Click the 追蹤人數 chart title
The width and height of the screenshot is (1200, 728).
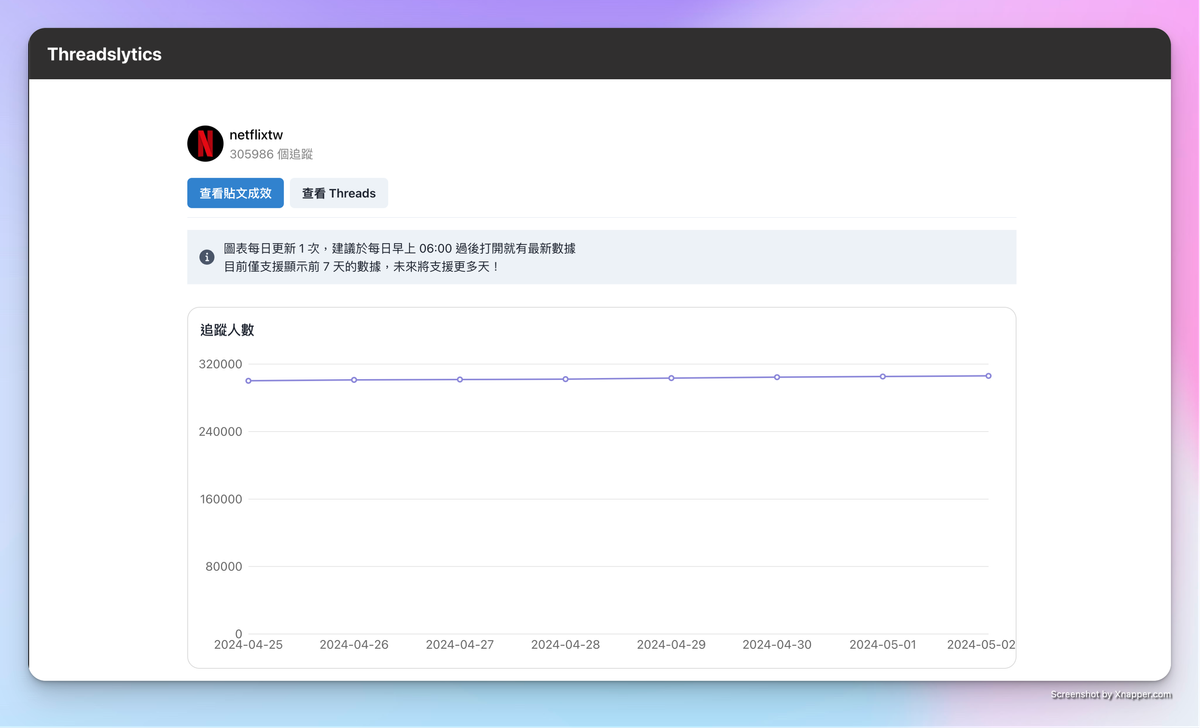point(227,330)
